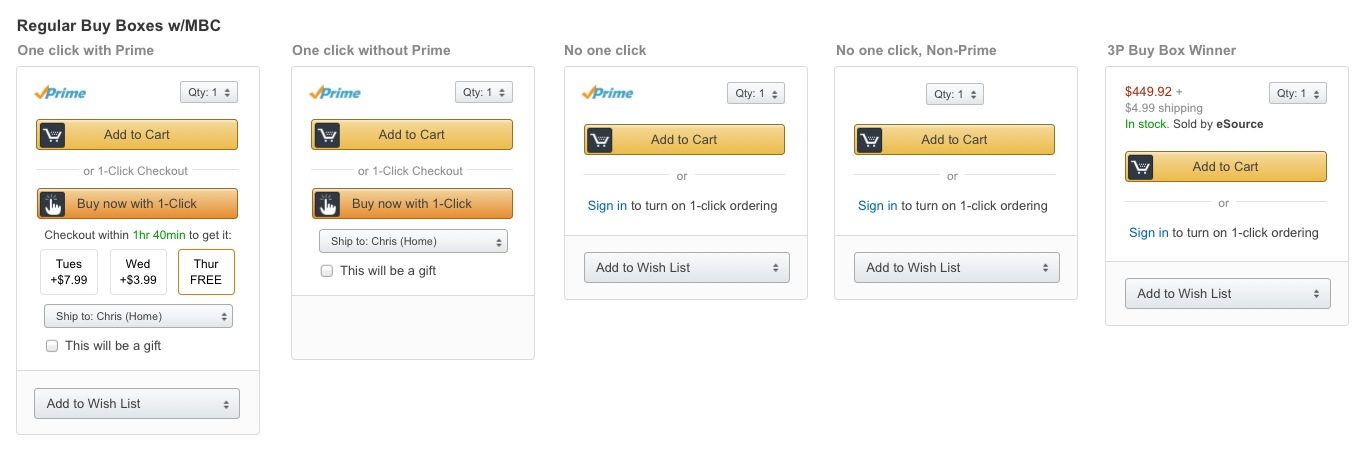Image resolution: width=1371 pixels, height=468 pixels.
Task: Click the 1-Click hand icon in first box
Action: pos(53,204)
